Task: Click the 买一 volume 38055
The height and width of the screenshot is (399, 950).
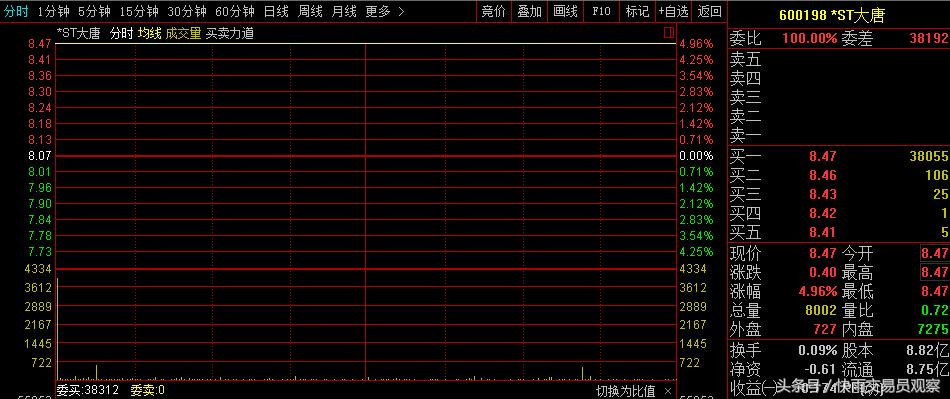Action: (x=929, y=157)
